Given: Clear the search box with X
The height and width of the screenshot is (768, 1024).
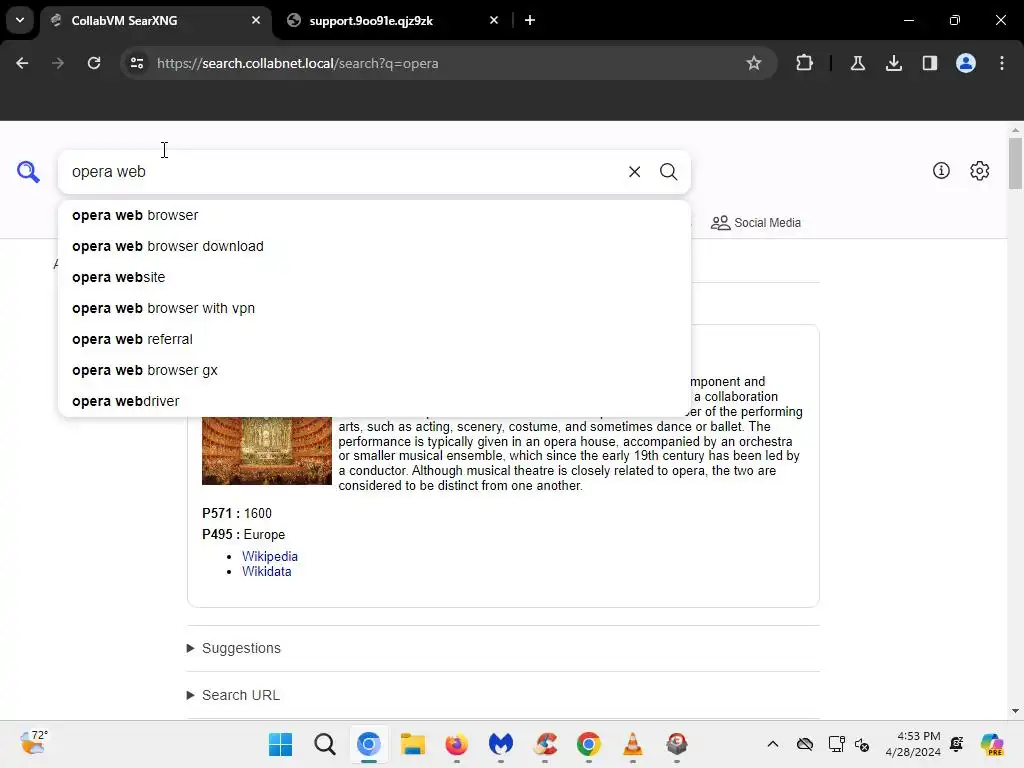Looking at the screenshot, I should click(634, 172).
